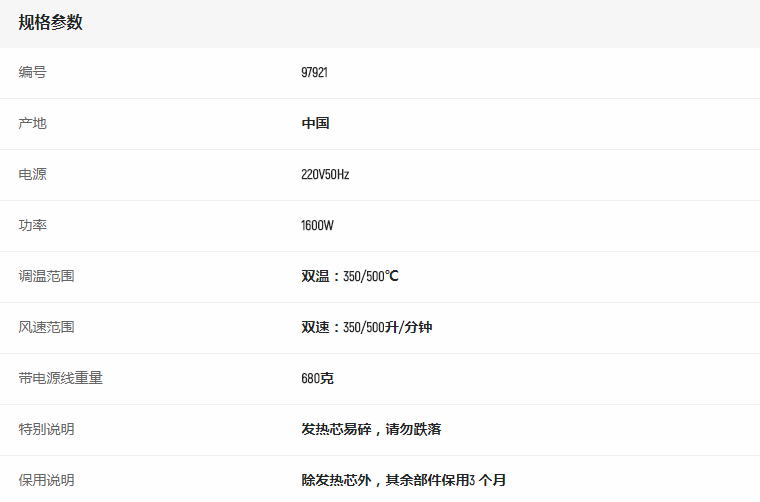760x502 pixels.
Task: Select the wattage value 1600W
Action: (317, 226)
